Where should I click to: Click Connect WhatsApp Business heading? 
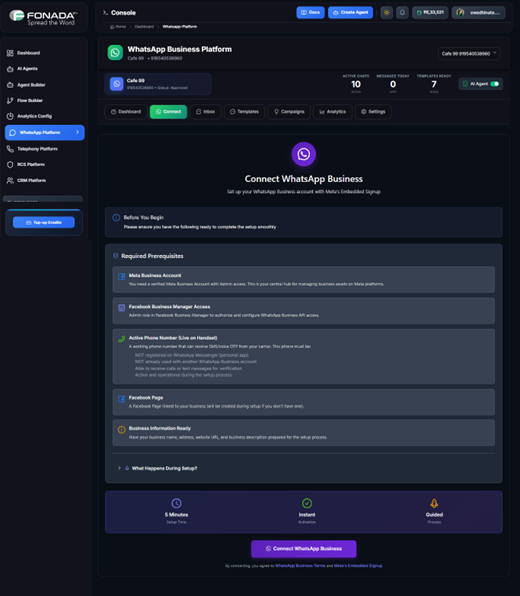click(x=304, y=179)
